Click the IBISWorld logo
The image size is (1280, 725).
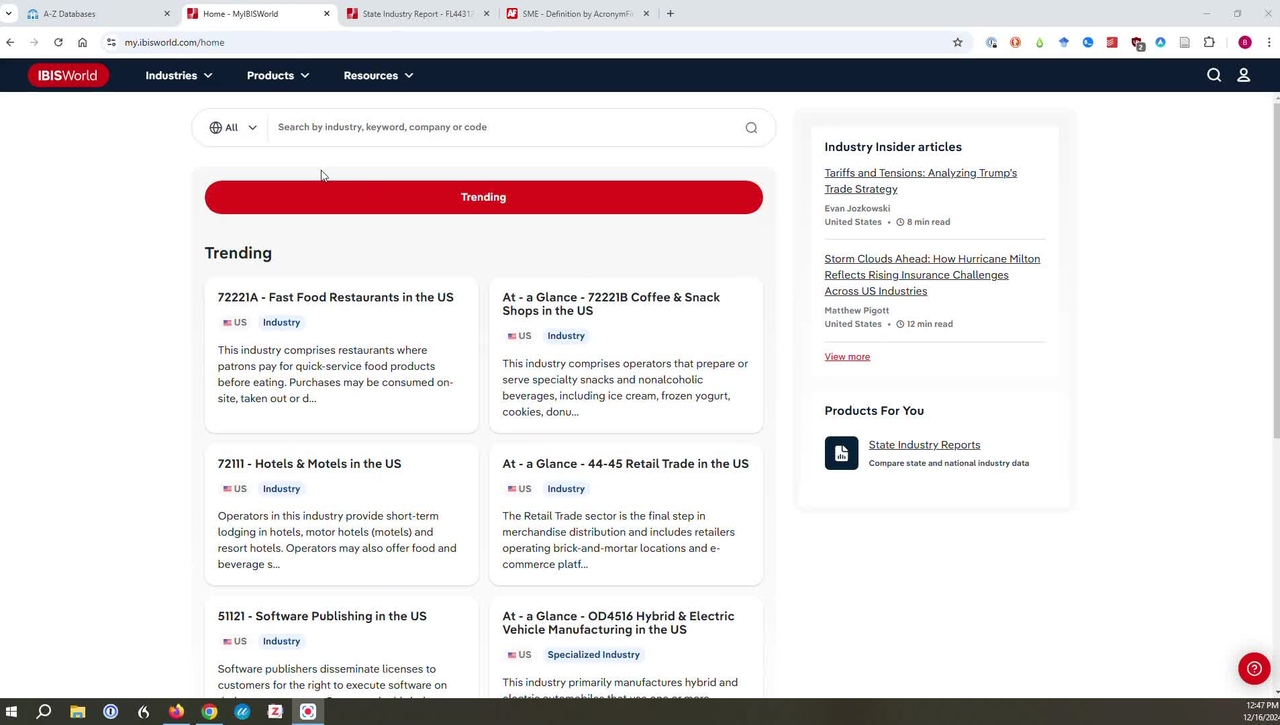68,75
